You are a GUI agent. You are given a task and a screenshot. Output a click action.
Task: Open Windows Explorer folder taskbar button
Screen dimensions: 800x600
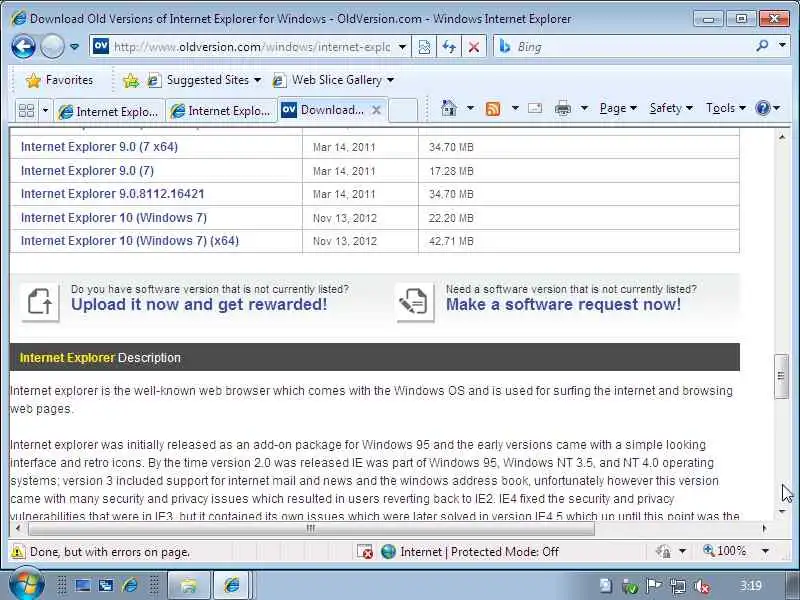point(188,585)
